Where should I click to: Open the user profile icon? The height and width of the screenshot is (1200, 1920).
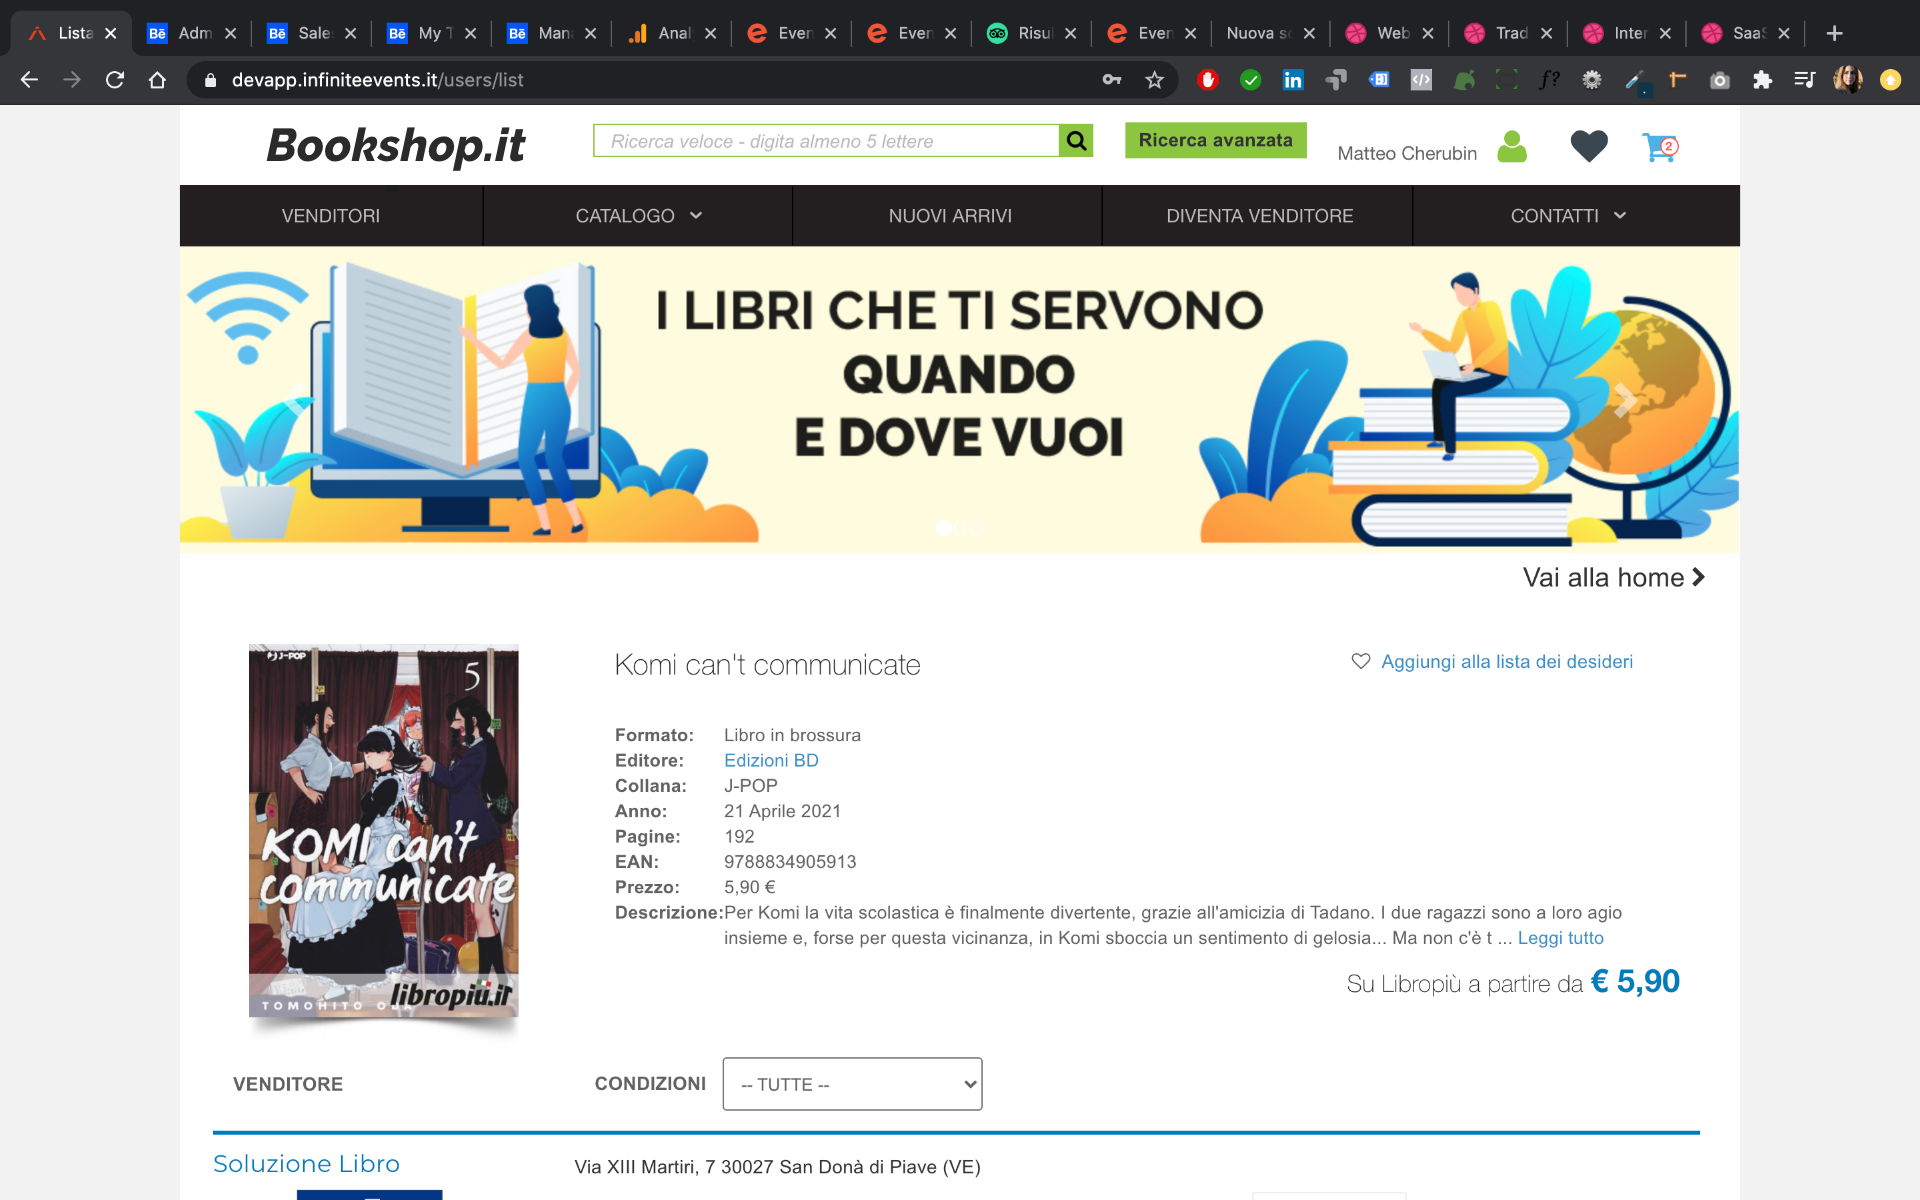click(1512, 148)
